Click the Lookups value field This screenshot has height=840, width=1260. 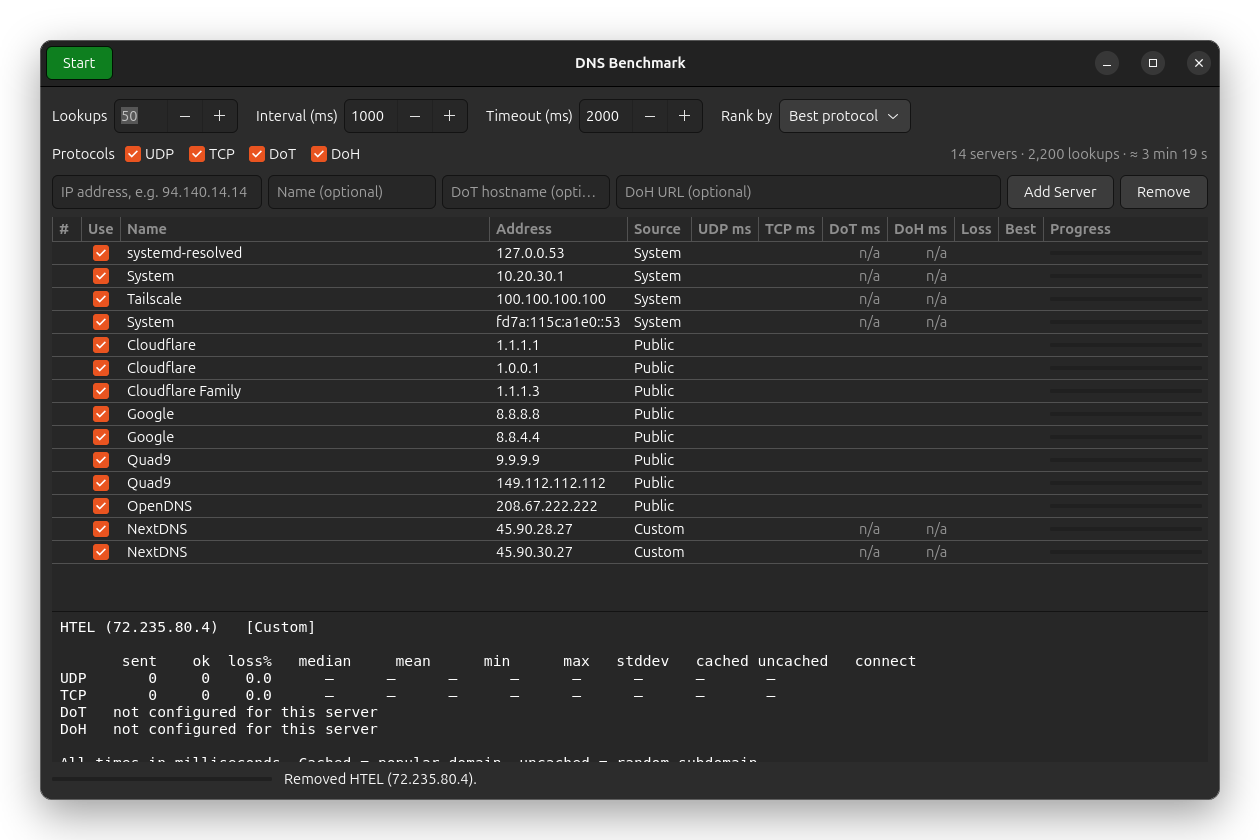pyautogui.click(x=141, y=116)
